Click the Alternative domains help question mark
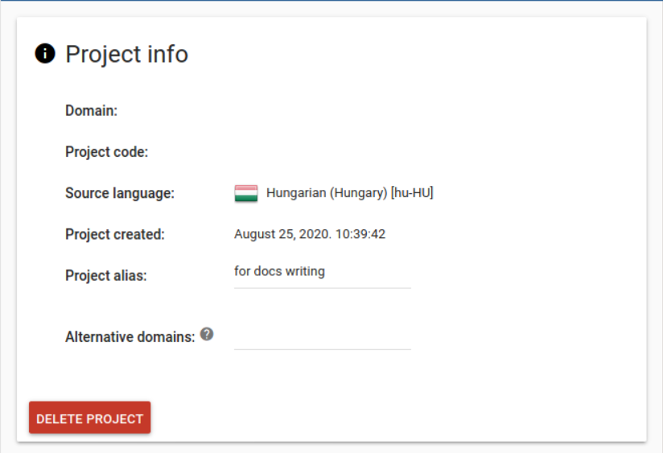Screen dimensions: 663x453 (207, 334)
